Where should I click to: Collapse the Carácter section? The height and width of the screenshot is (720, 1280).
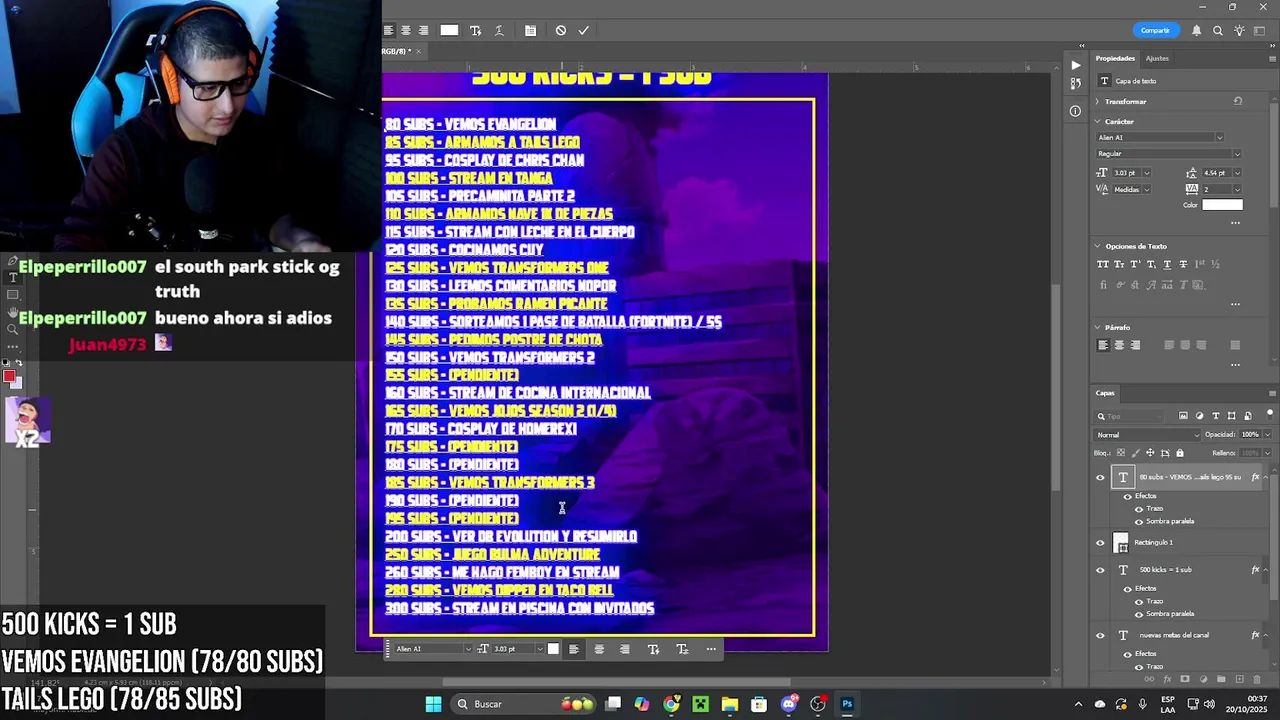1098,121
